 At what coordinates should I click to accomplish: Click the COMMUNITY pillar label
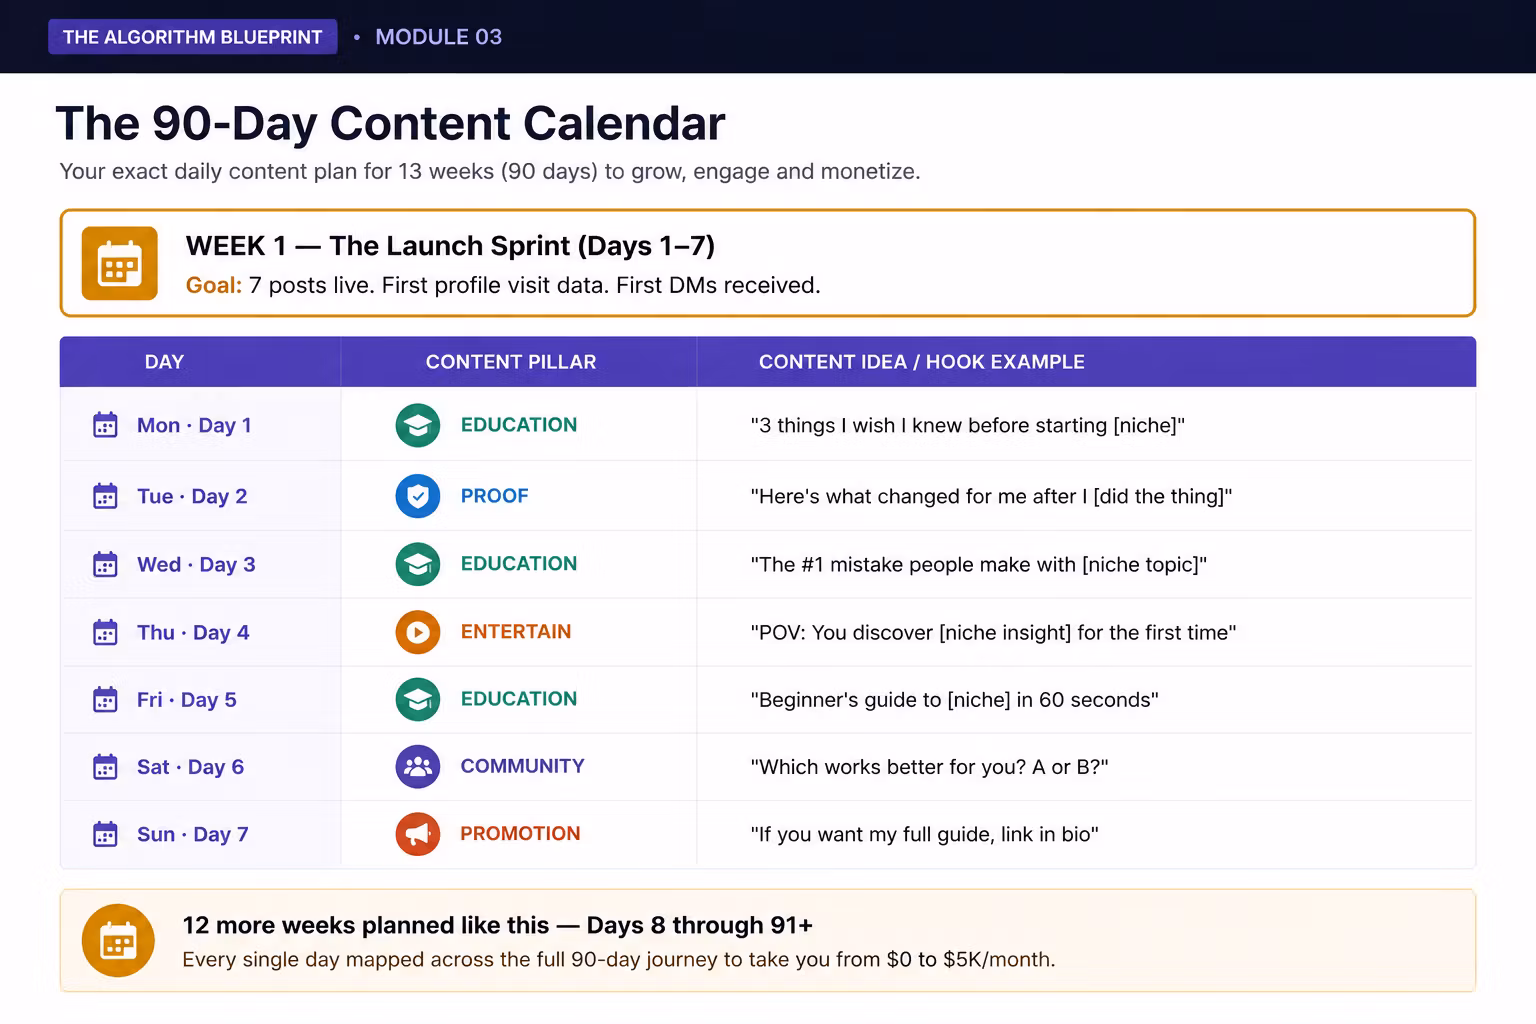tap(522, 766)
